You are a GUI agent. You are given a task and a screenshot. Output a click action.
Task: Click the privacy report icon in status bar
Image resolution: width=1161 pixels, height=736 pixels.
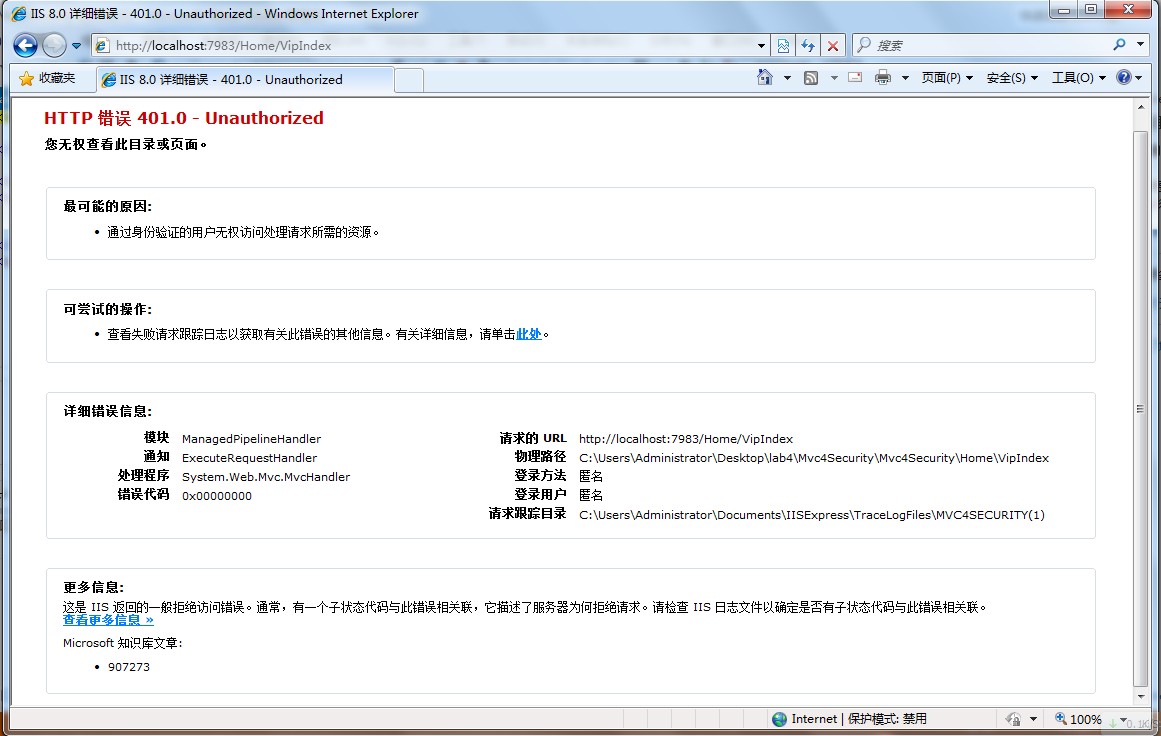click(x=1013, y=719)
